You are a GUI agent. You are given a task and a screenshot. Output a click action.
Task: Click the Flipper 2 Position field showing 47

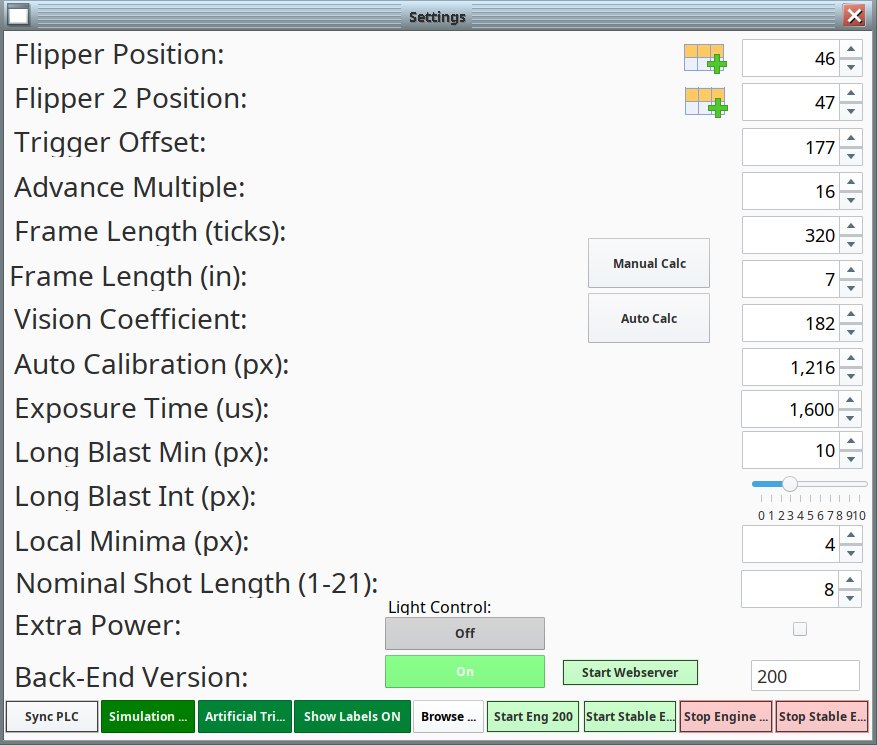coord(791,102)
